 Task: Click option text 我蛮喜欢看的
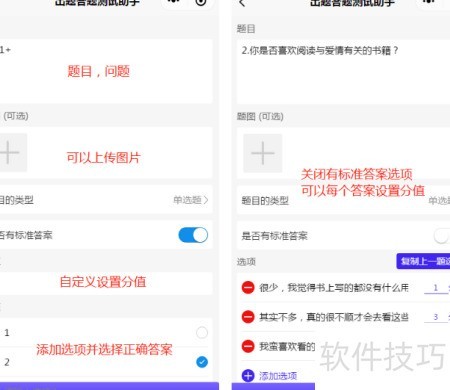coord(287,346)
